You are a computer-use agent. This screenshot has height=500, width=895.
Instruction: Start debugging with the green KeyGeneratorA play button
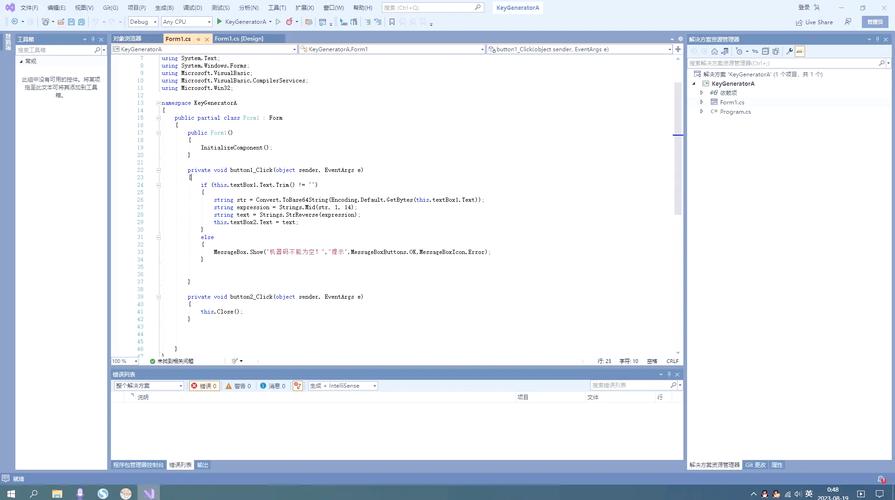[x=219, y=22]
